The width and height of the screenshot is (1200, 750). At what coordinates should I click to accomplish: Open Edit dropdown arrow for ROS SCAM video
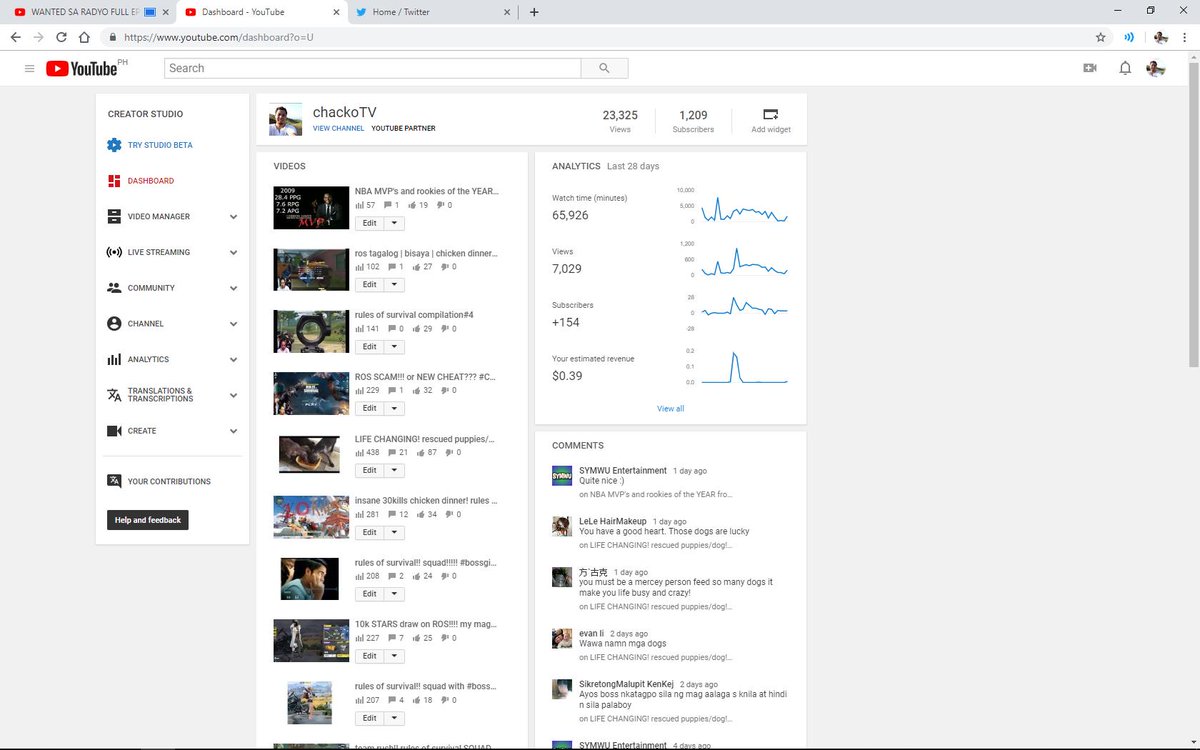pyautogui.click(x=394, y=408)
